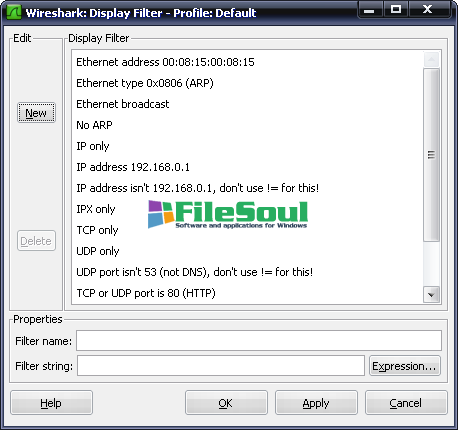The image size is (458, 430).
Task: Apply the display filter
Action: point(316,403)
